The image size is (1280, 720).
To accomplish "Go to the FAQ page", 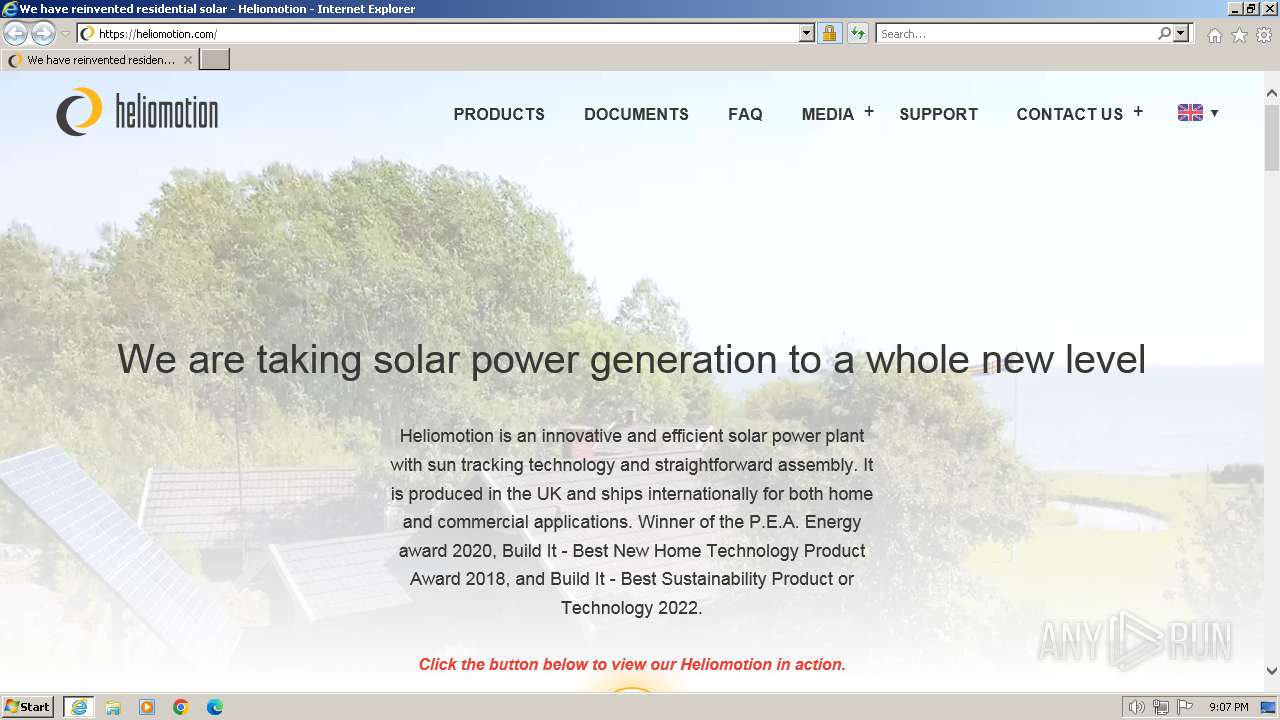I will tap(745, 114).
